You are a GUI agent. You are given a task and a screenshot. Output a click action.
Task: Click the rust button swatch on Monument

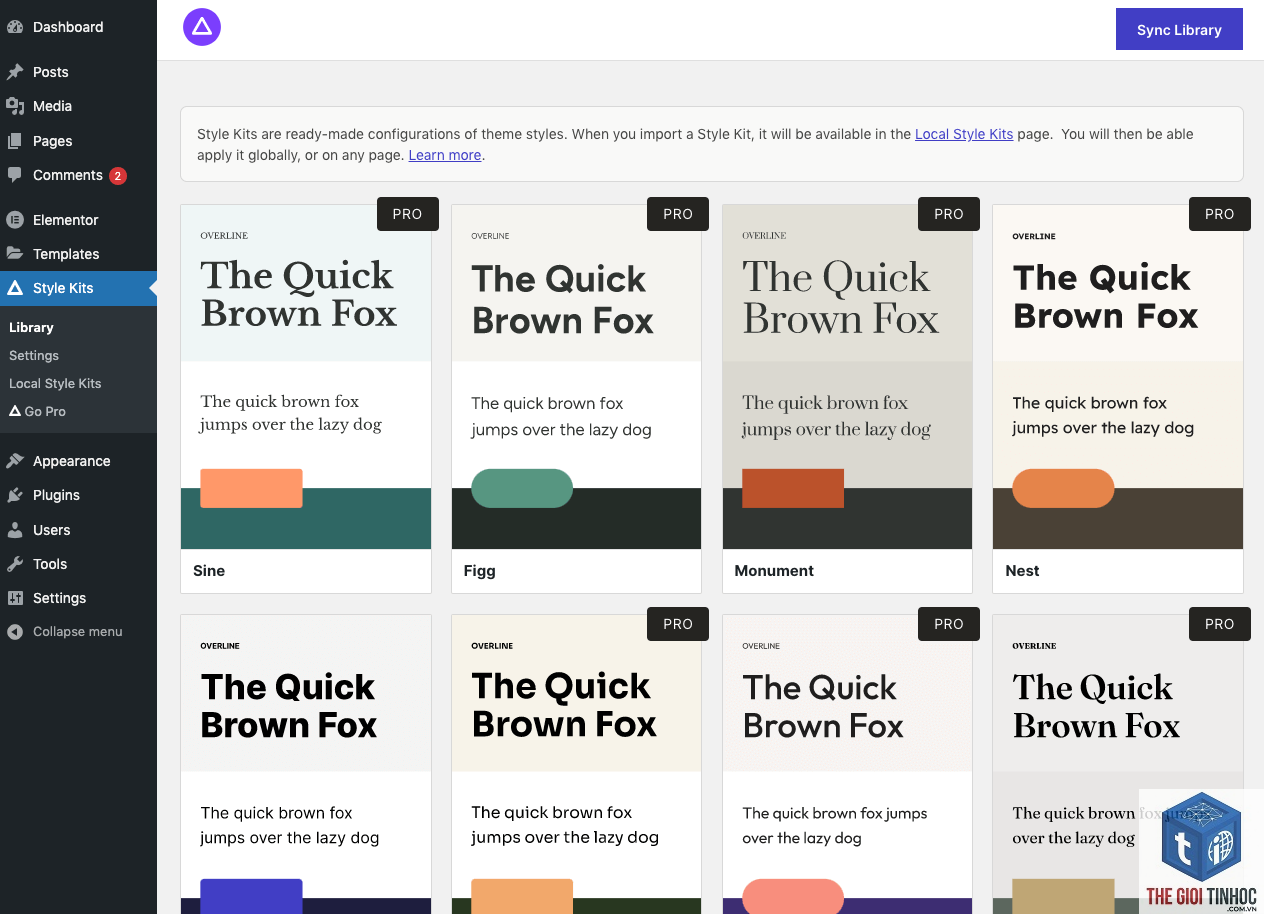[793, 488]
